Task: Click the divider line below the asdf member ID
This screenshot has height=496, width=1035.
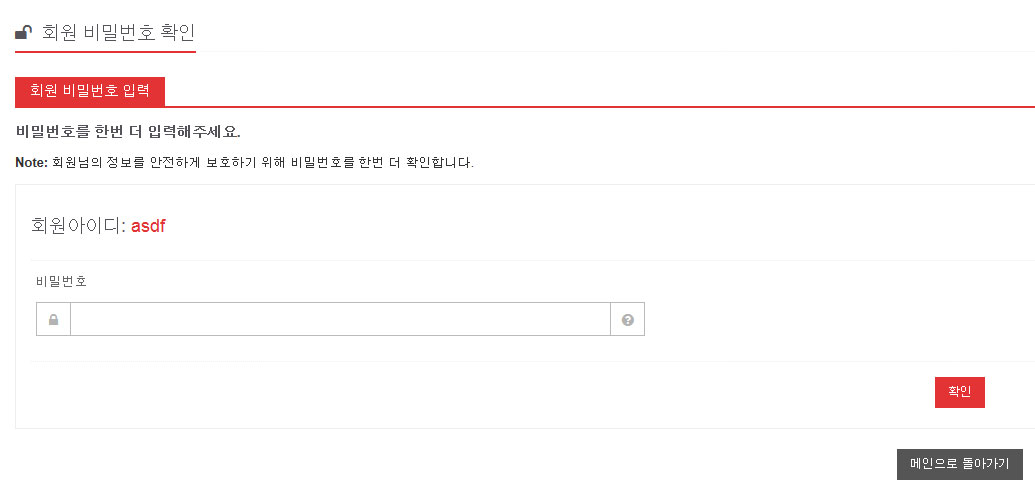Action: point(532,260)
